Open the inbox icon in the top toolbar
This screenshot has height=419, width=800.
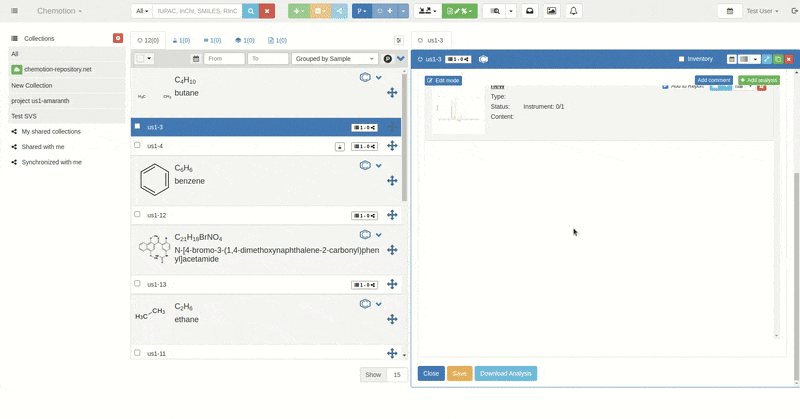point(530,11)
